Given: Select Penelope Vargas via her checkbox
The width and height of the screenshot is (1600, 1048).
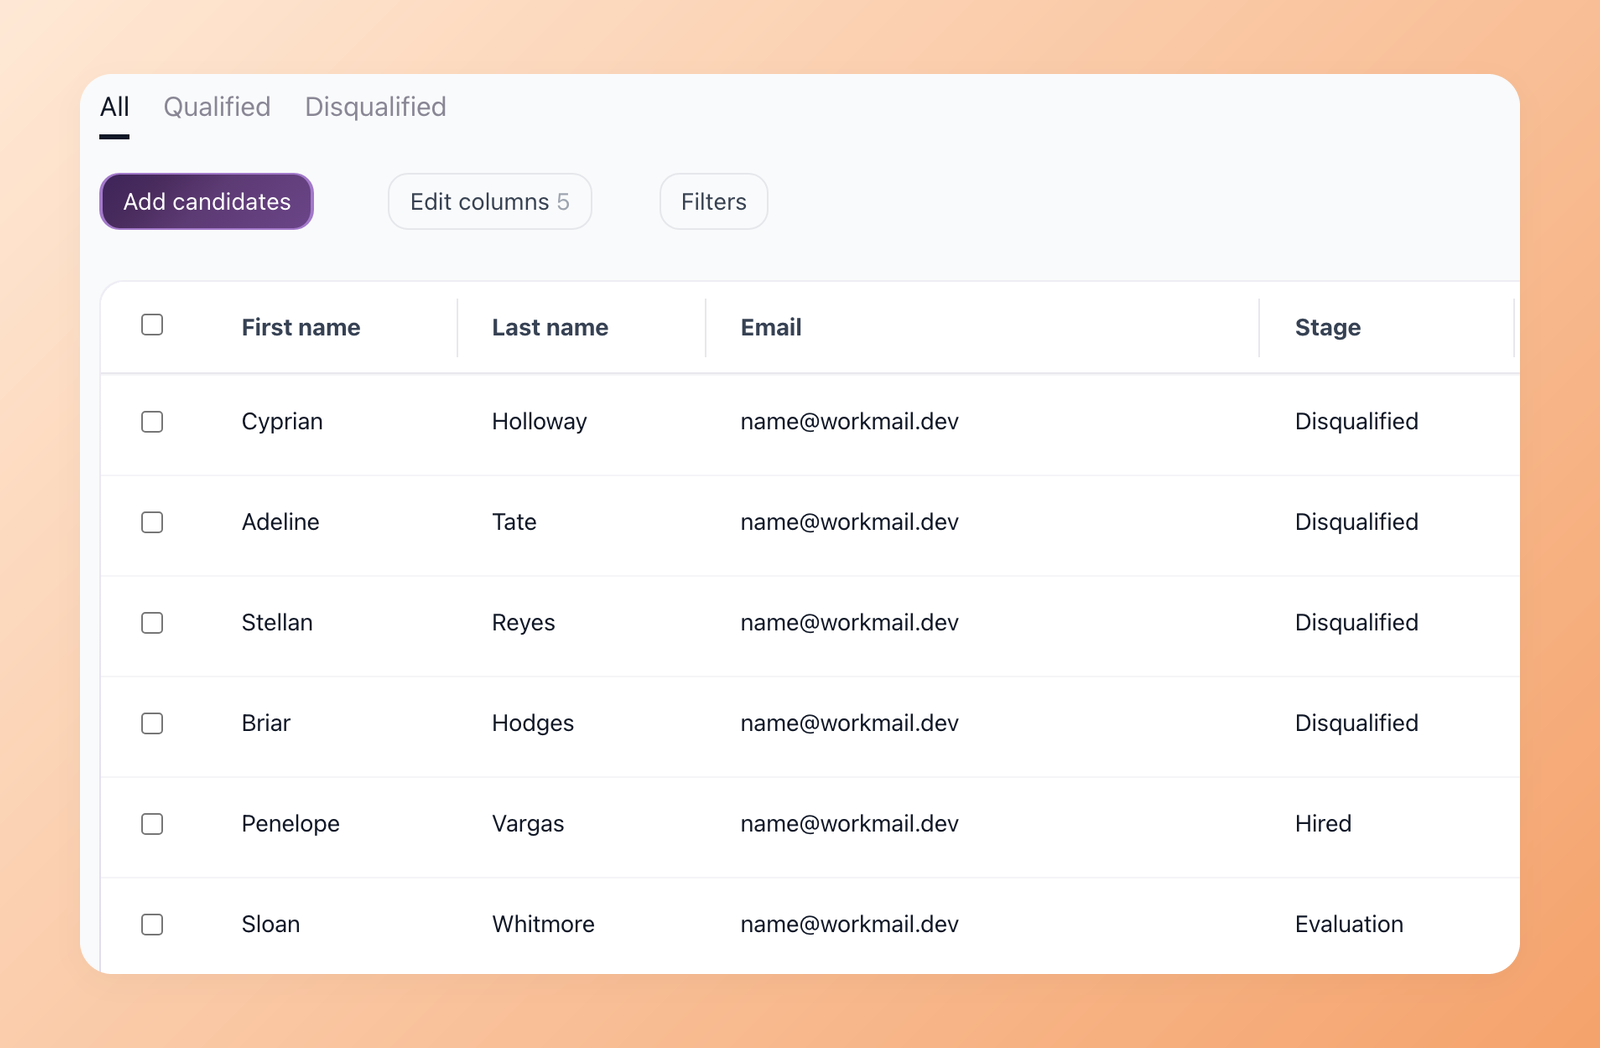Looking at the screenshot, I should tap(152, 824).
